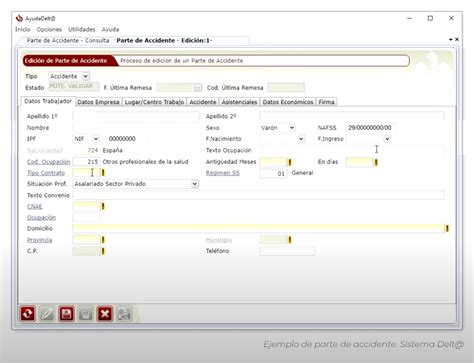
Task: Click warning mark beside C.P. field
Action: click(103, 251)
